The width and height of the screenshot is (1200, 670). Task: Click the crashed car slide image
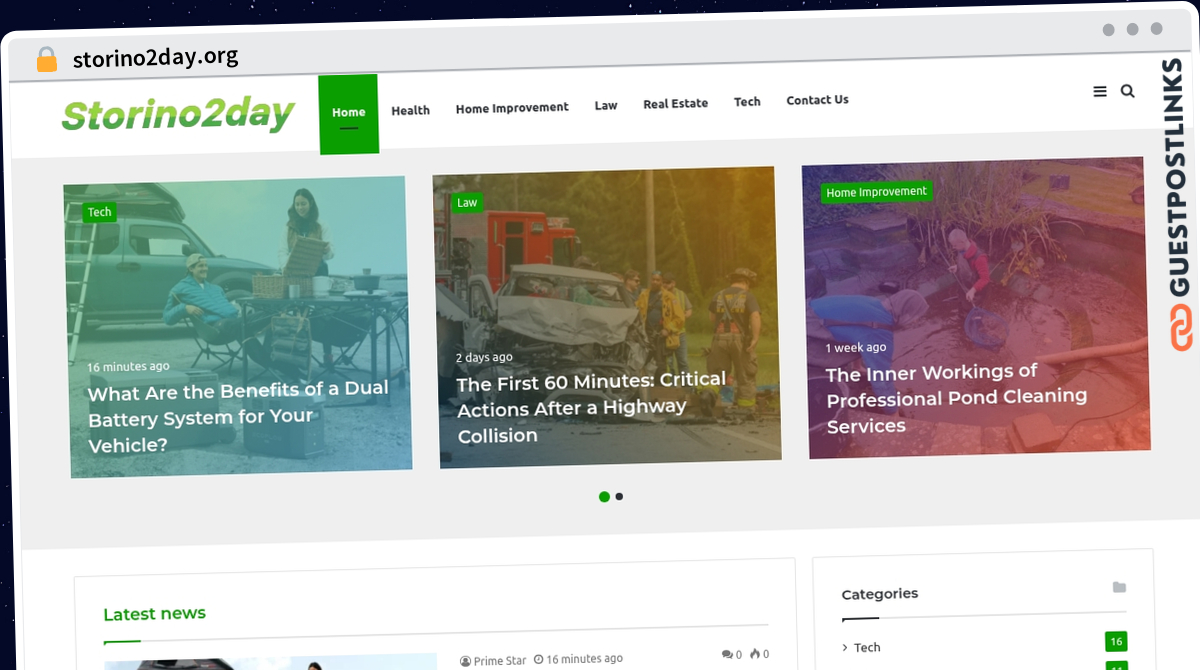pyautogui.click(x=607, y=317)
